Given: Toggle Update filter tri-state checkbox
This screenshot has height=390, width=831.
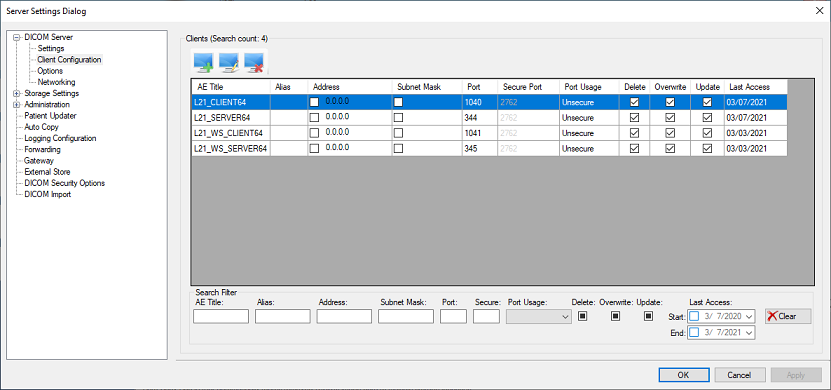Looking at the screenshot, I should pyautogui.click(x=648, y=316).
